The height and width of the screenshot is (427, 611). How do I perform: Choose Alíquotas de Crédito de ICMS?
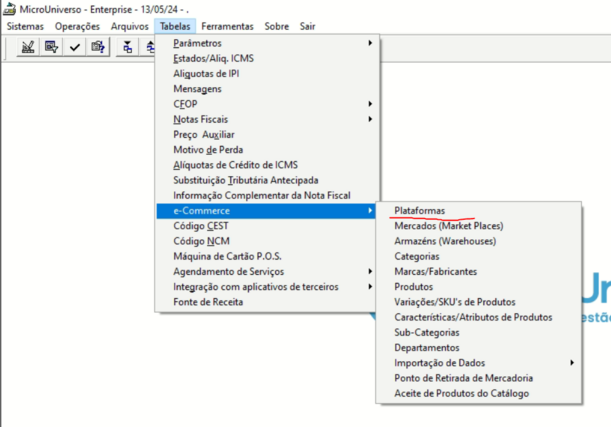[267, 165]
